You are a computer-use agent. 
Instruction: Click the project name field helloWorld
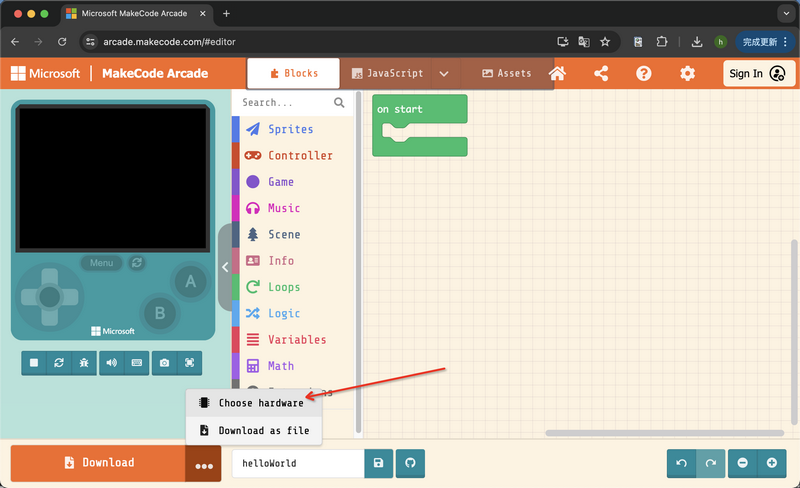pyautogui.click(x=298, y=463)
